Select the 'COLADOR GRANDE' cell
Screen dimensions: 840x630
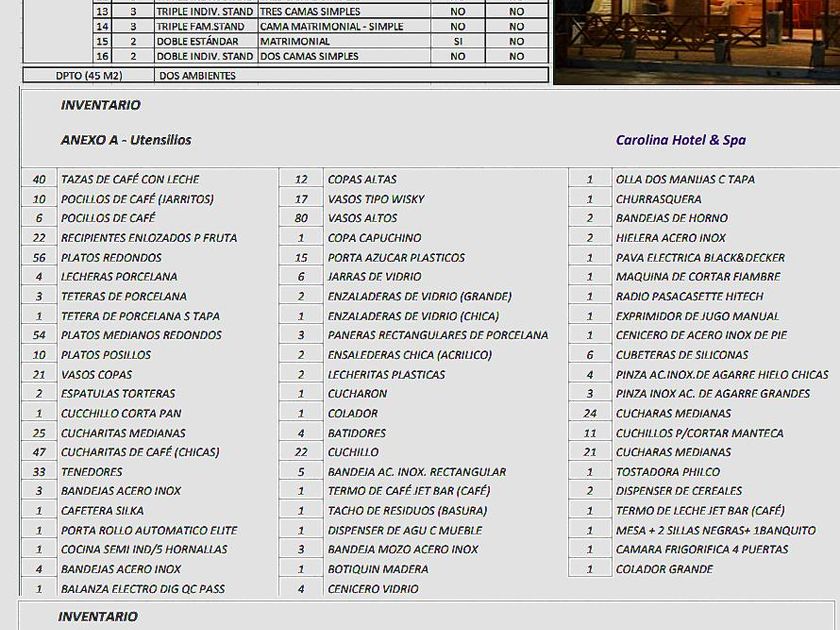pyautogui.click(x=664, y=569)
